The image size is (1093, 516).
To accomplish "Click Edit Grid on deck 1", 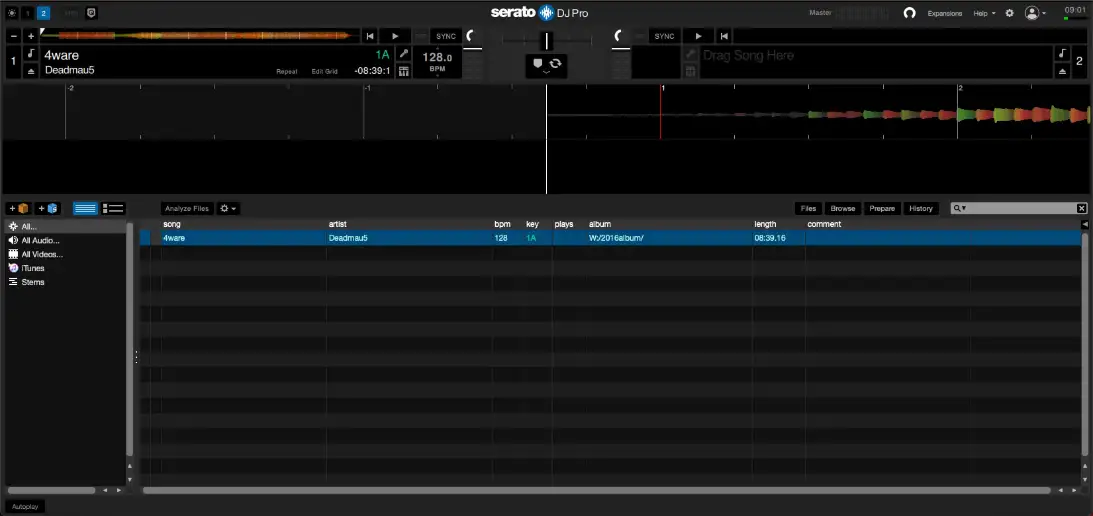I will (x=324, y=71).
